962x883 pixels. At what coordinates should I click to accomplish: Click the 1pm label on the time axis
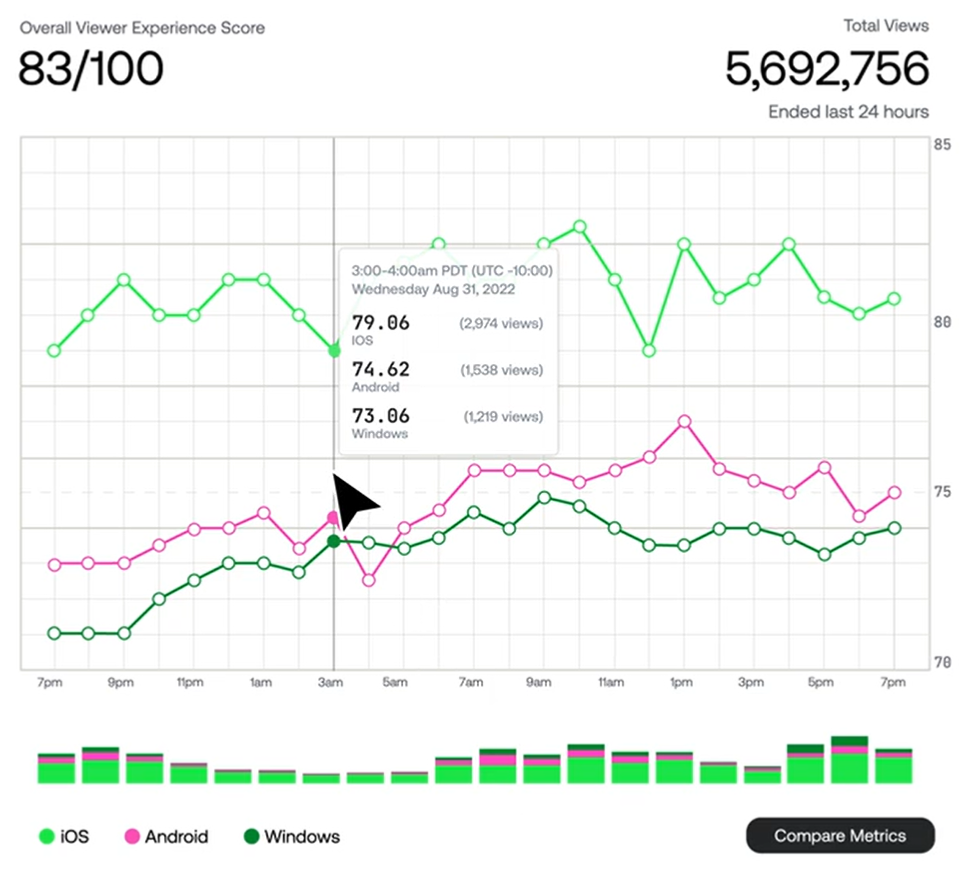(x=682, y=683)
